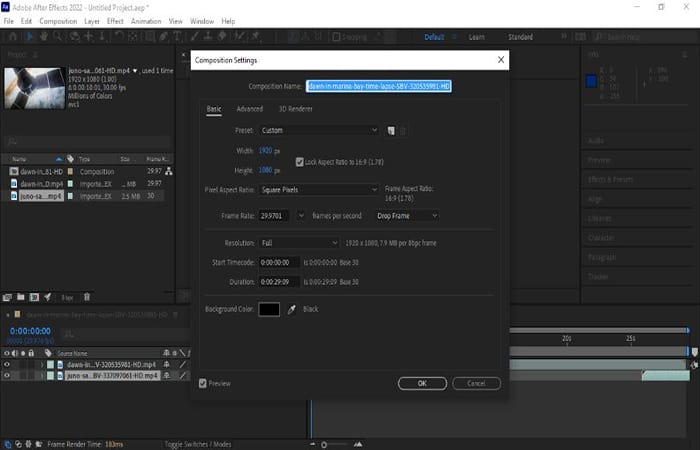Open workspace overflow chevrons
The image size is (700, 450).
pos(564,37)
